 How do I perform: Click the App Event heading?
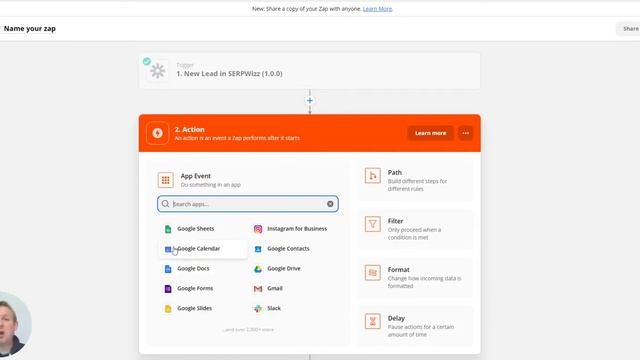point(196,176)
